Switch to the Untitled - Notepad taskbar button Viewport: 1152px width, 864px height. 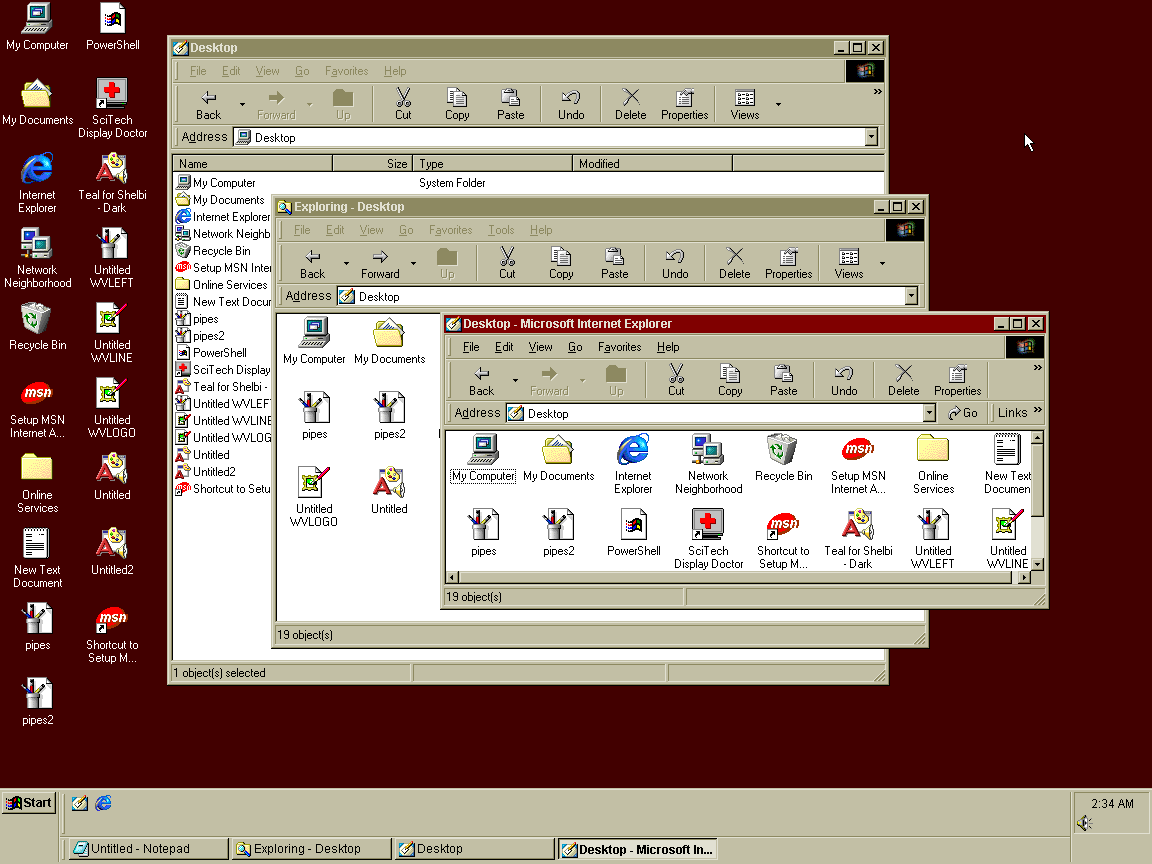pos(148,849)
